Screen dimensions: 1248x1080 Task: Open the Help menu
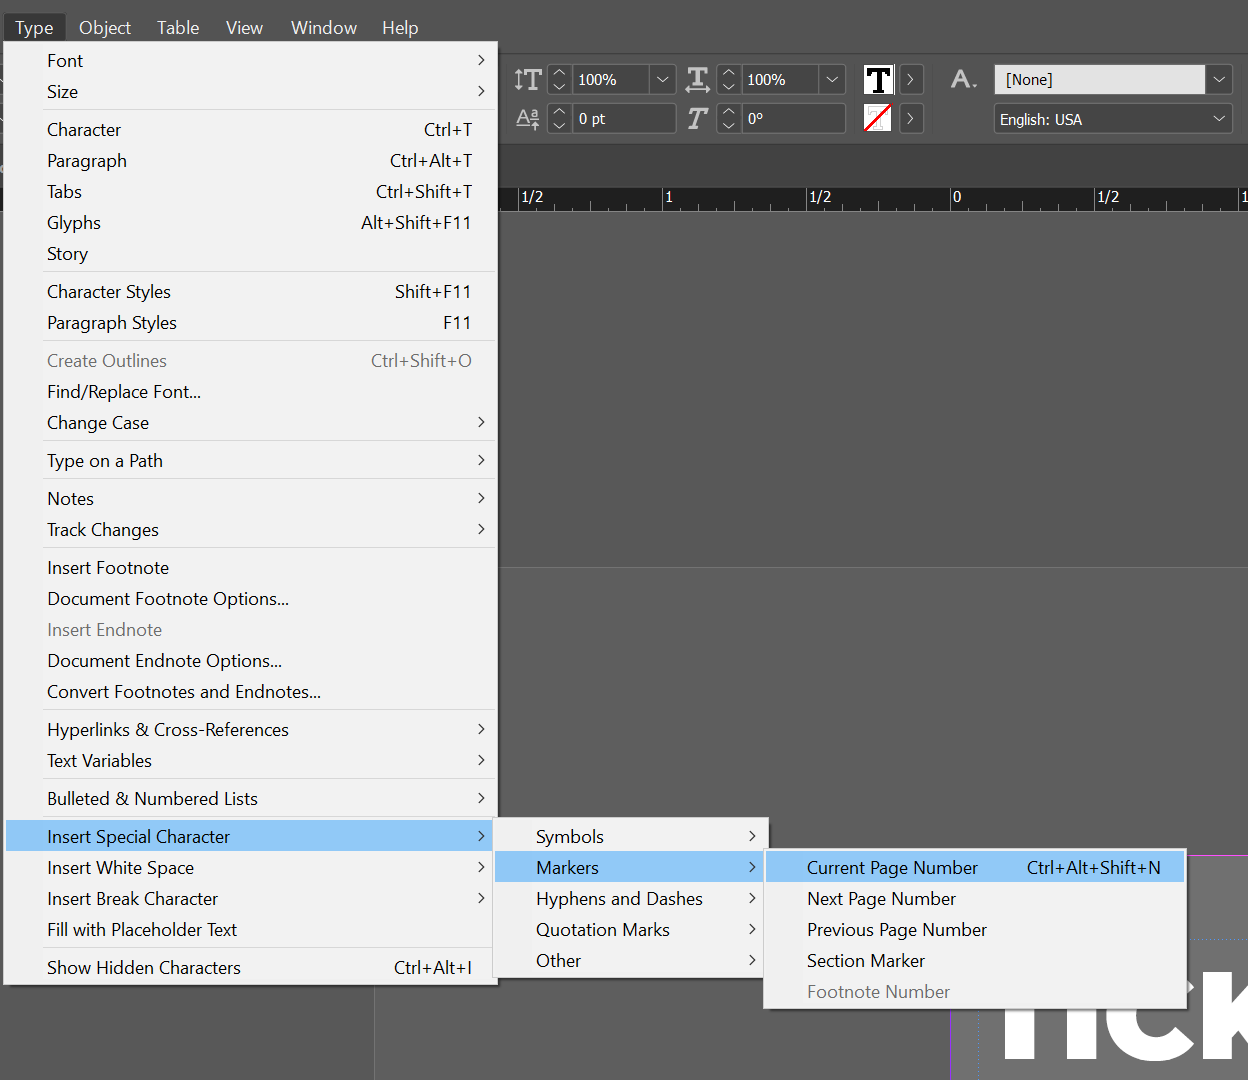[x=400, y=27]
